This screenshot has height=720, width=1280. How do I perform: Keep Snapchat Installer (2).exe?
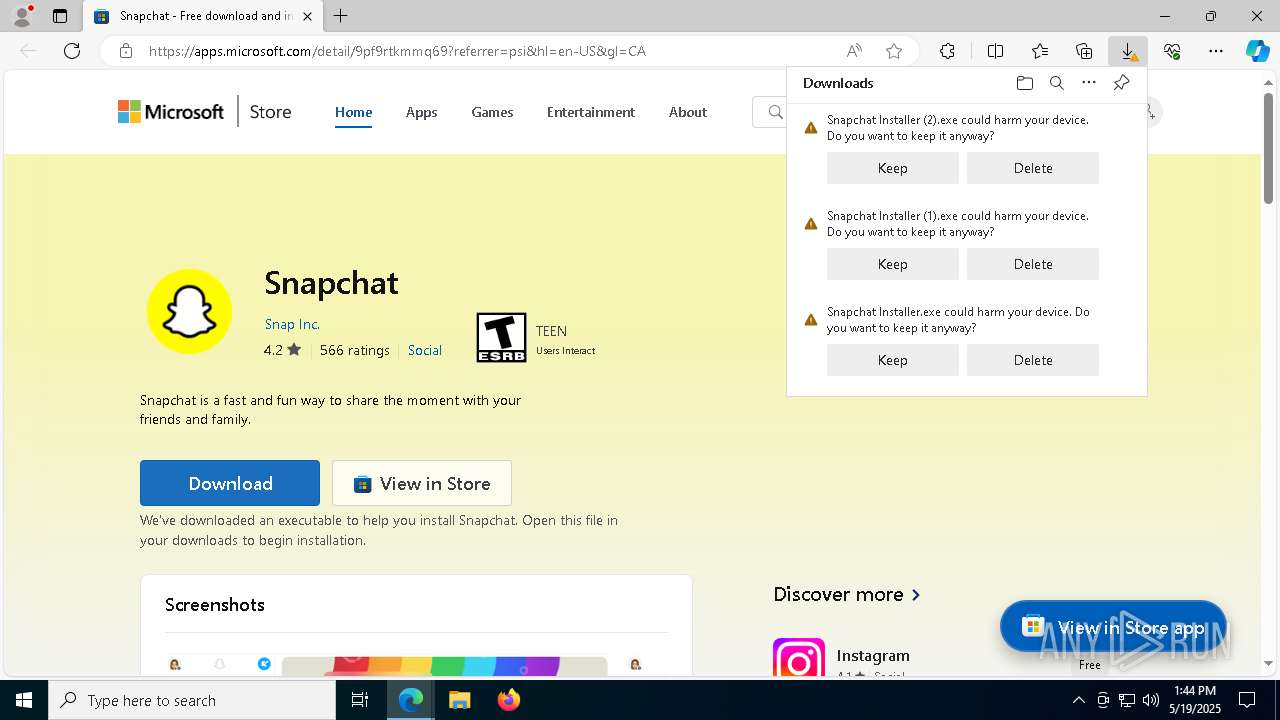tap(892, 168)
